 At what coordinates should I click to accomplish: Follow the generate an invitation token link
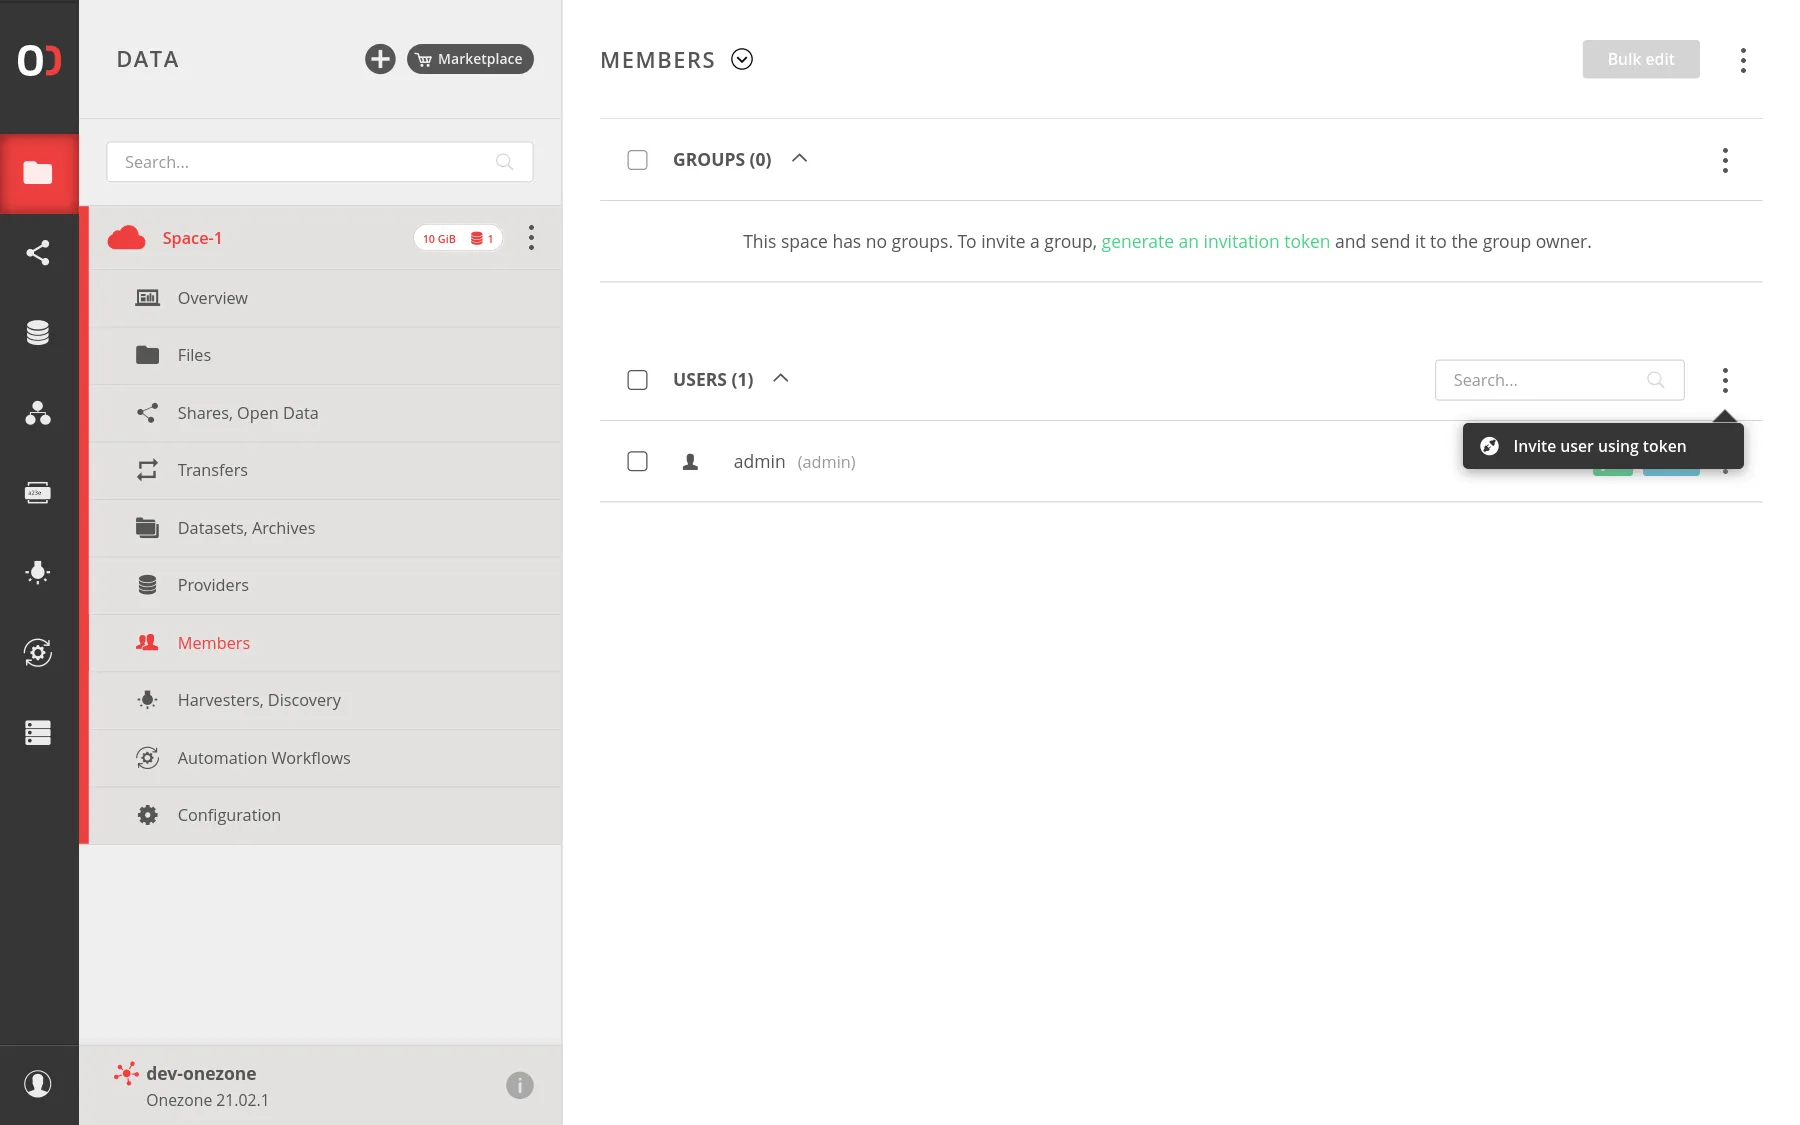pyautogui.click(x=1215, y=241)
